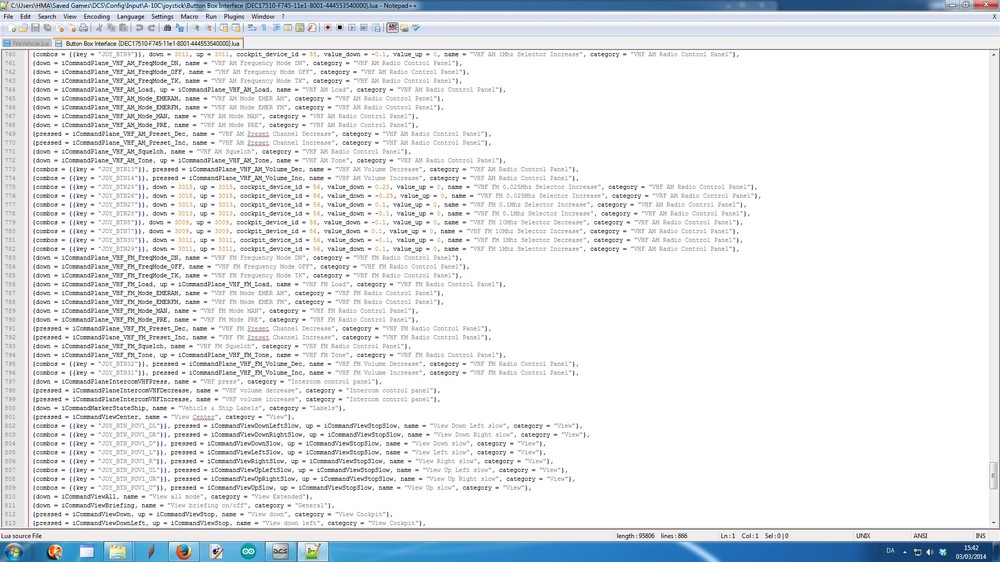
Task: Open the File menu
Action: pos(8,17)
